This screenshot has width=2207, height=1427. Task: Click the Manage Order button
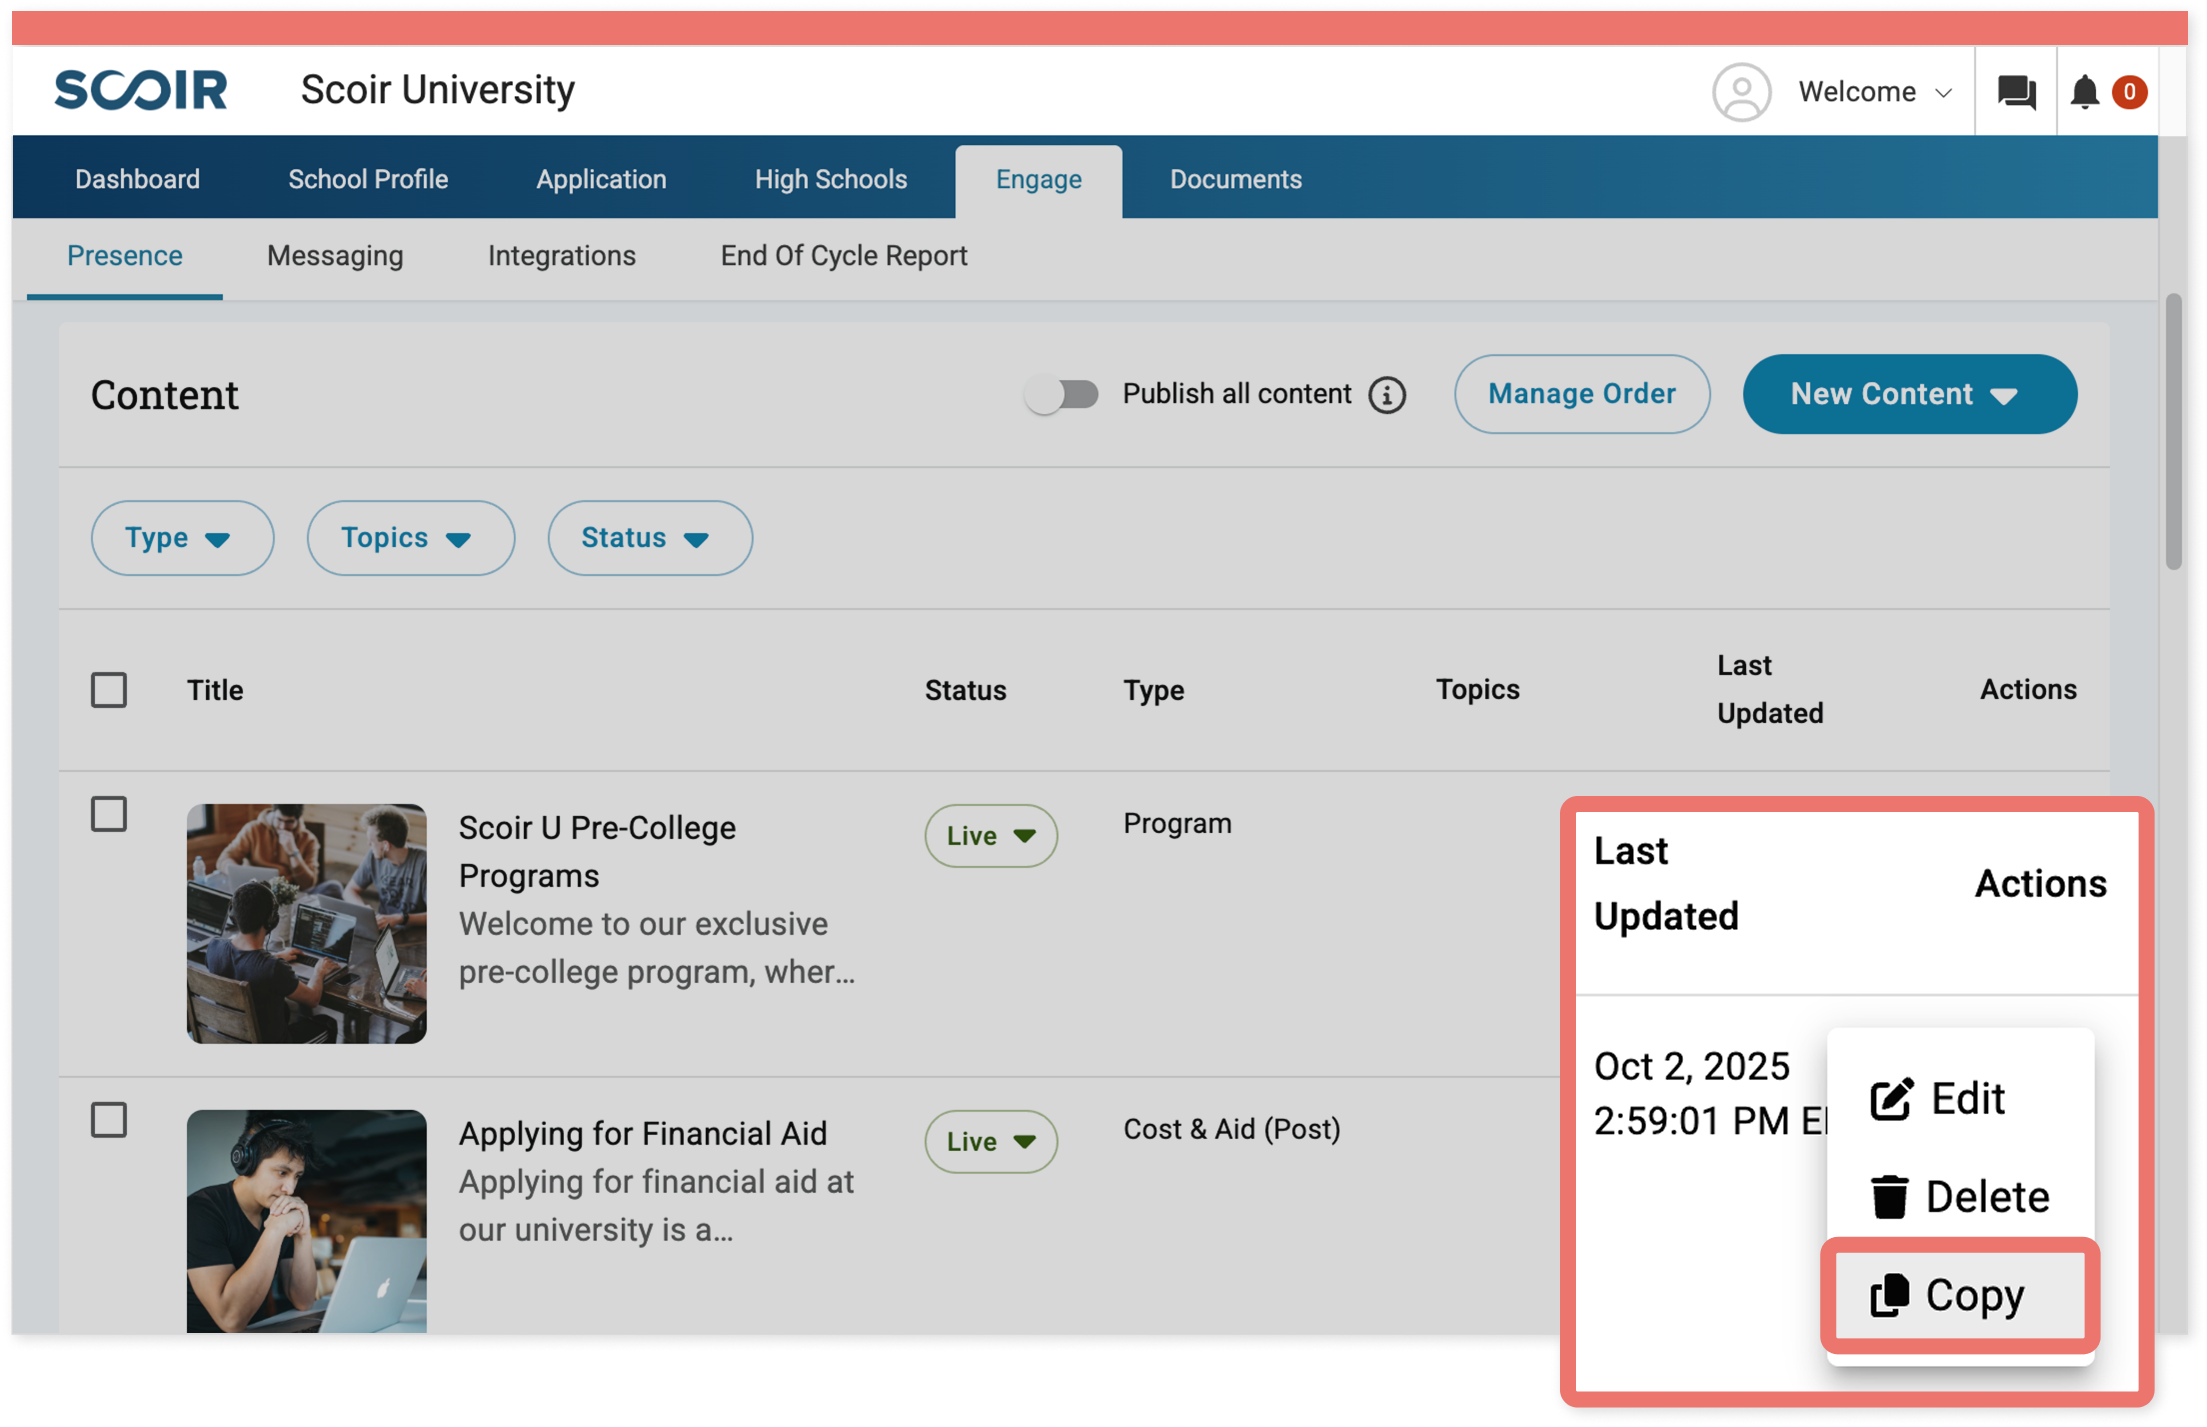1581,394
